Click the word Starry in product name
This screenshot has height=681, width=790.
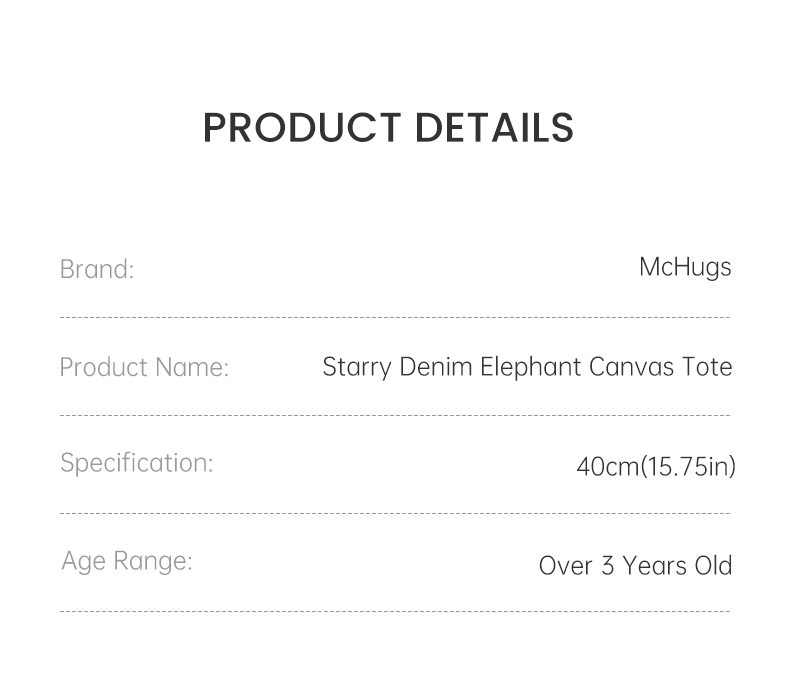click(357, 367)
